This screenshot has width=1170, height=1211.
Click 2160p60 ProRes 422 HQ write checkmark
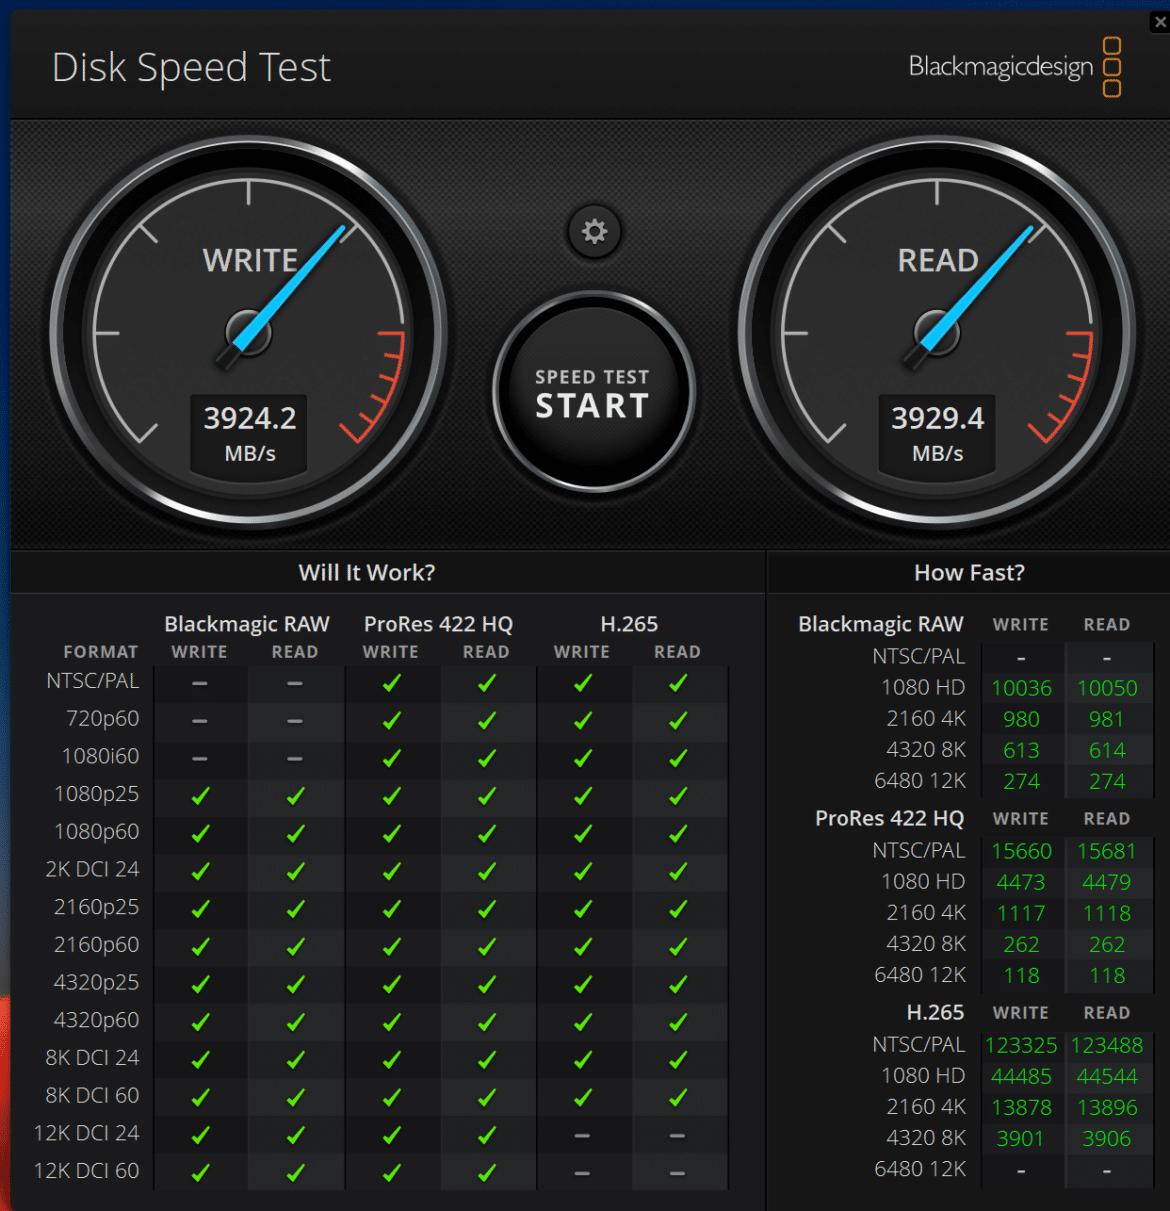tap(392, 946)
